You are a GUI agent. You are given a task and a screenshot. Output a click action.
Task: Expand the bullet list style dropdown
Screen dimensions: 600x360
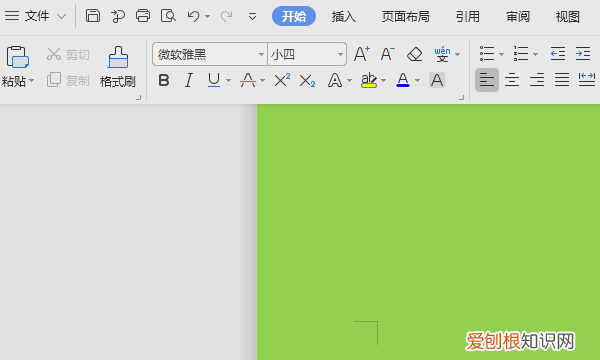[x=501, y=54]
